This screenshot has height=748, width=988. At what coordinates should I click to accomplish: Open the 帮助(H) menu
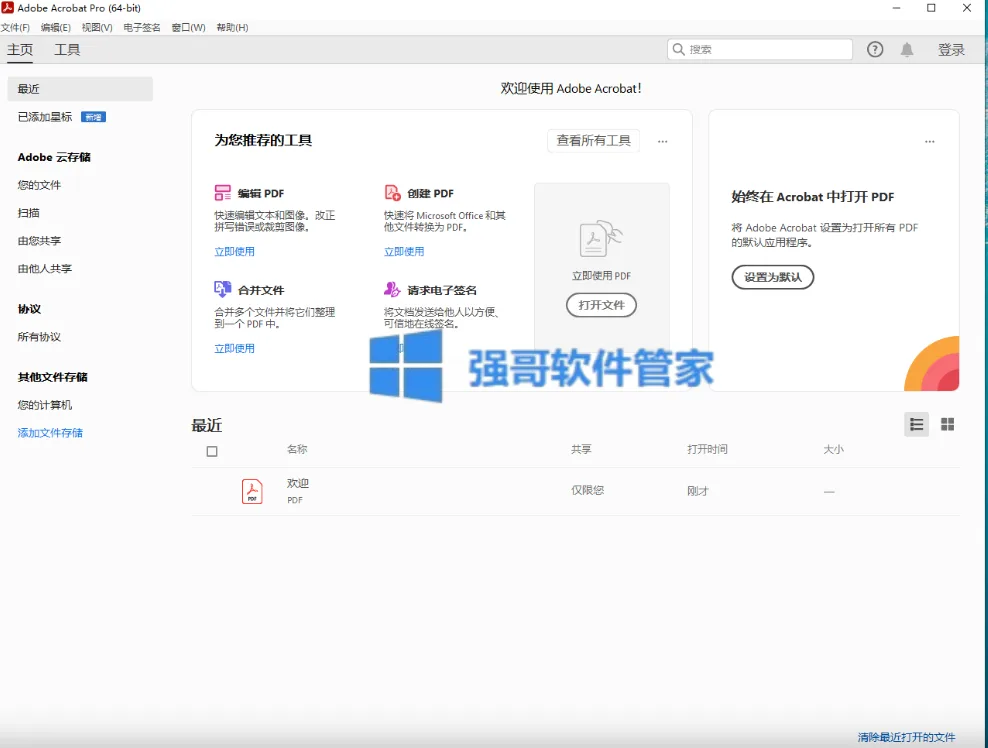(232, 28)
